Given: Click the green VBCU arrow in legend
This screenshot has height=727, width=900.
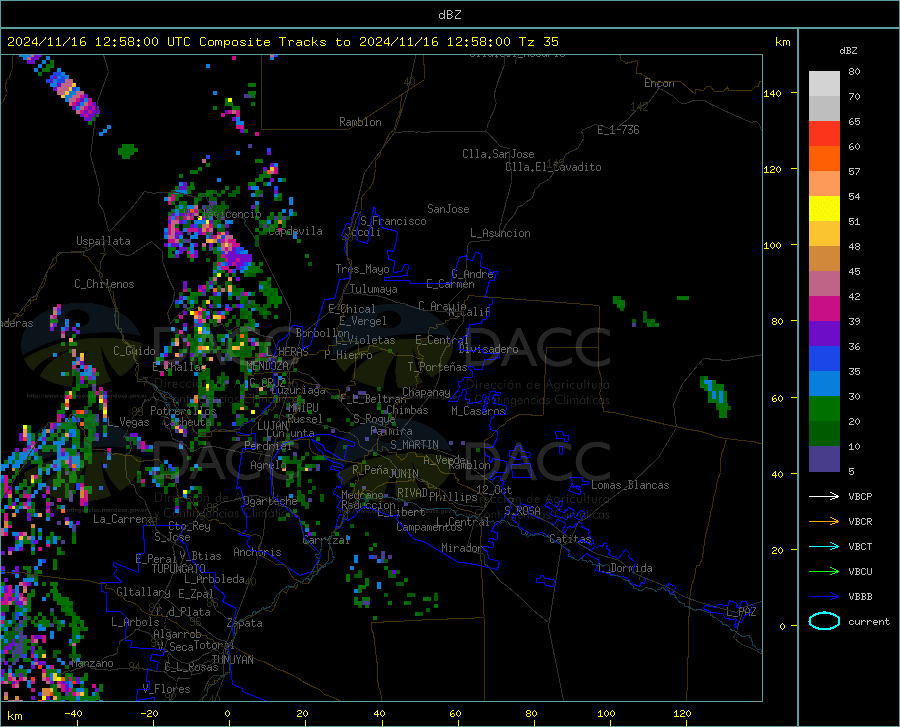Looking at the screenshot, I should pos(824,572).
